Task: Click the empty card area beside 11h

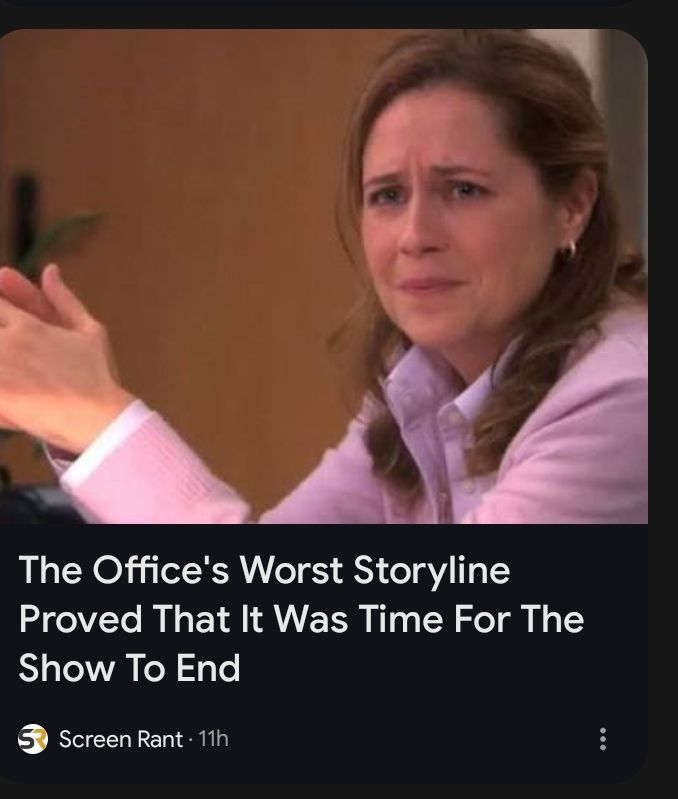Action: (x=408, y=739)
